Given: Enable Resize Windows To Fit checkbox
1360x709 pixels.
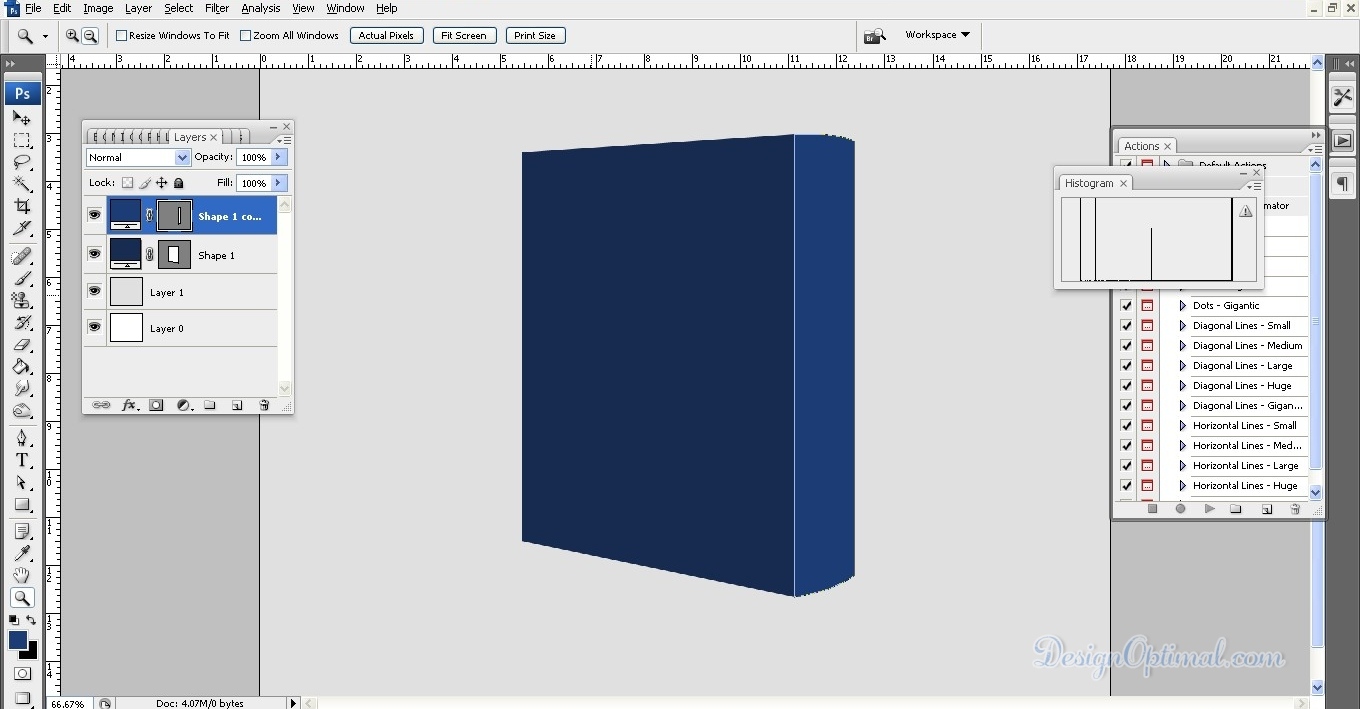Looking at the screenshot, I should point(122,36).
